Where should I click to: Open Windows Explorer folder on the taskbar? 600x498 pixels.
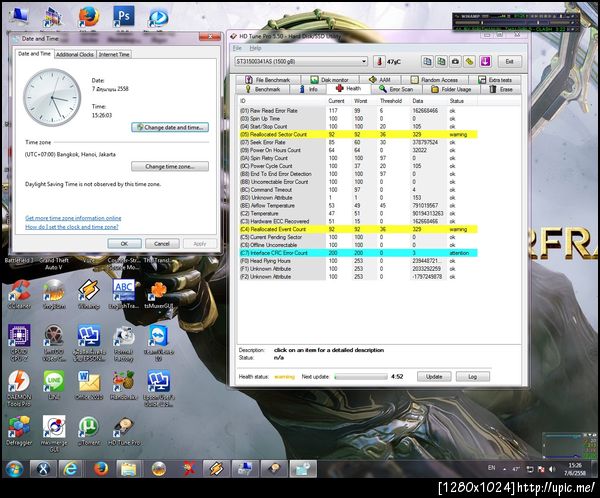pos(129,469)
